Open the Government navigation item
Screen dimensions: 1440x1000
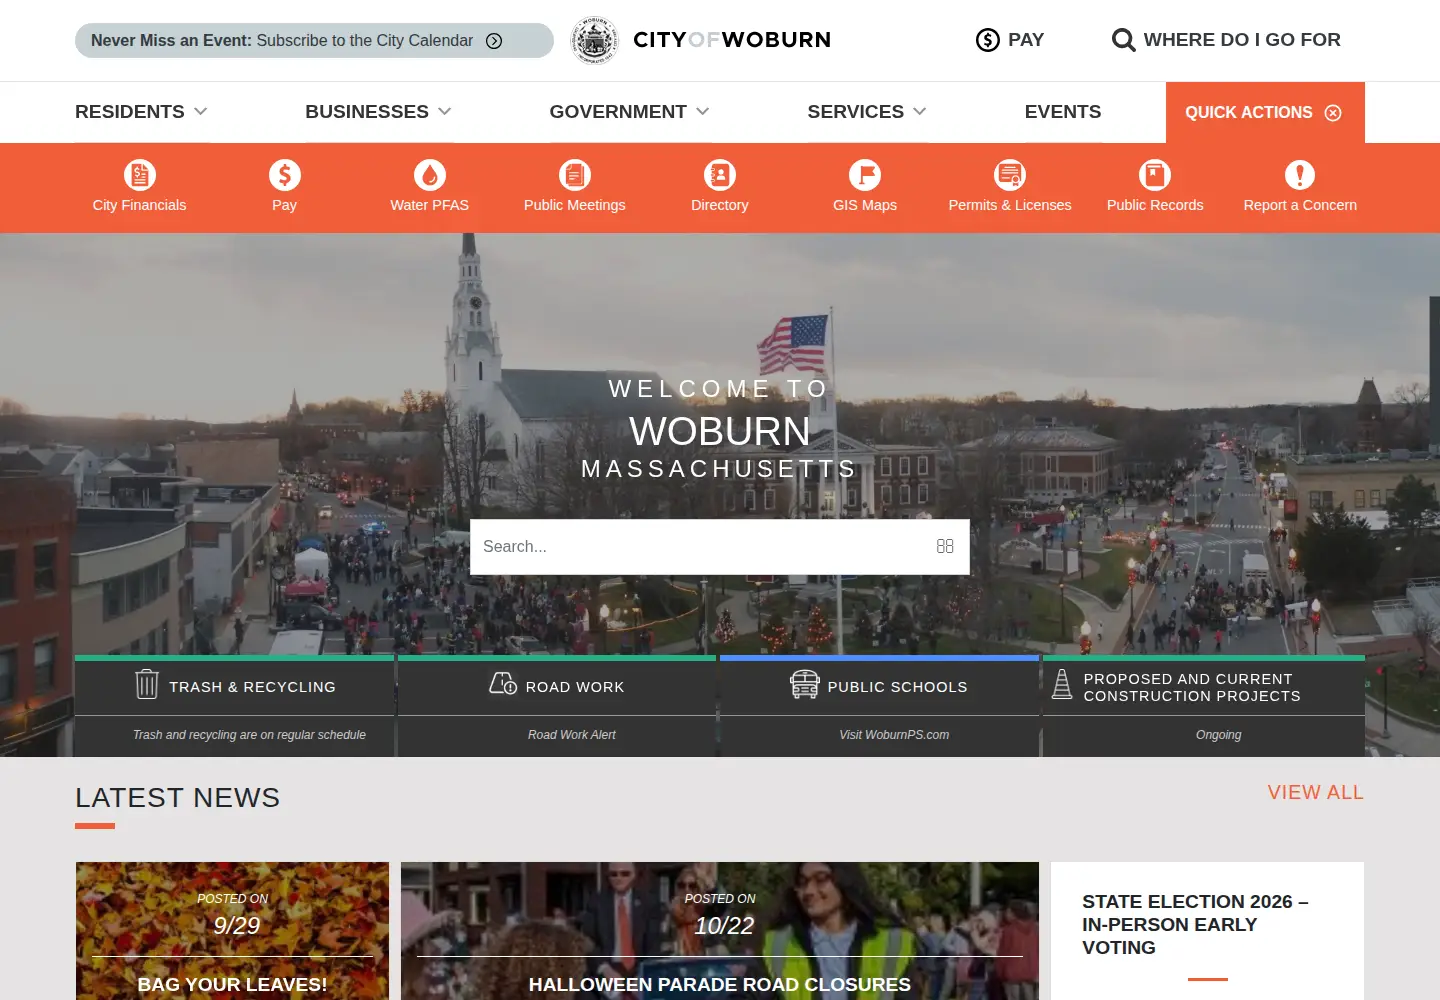tap(618, 112)
